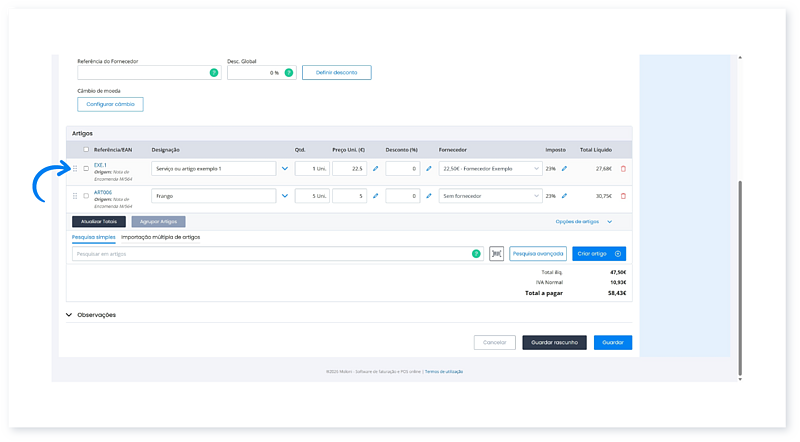Click Guardar rascunho button
Image resolution: width=800 pixels, height=442 pixels.
(555, 342)
